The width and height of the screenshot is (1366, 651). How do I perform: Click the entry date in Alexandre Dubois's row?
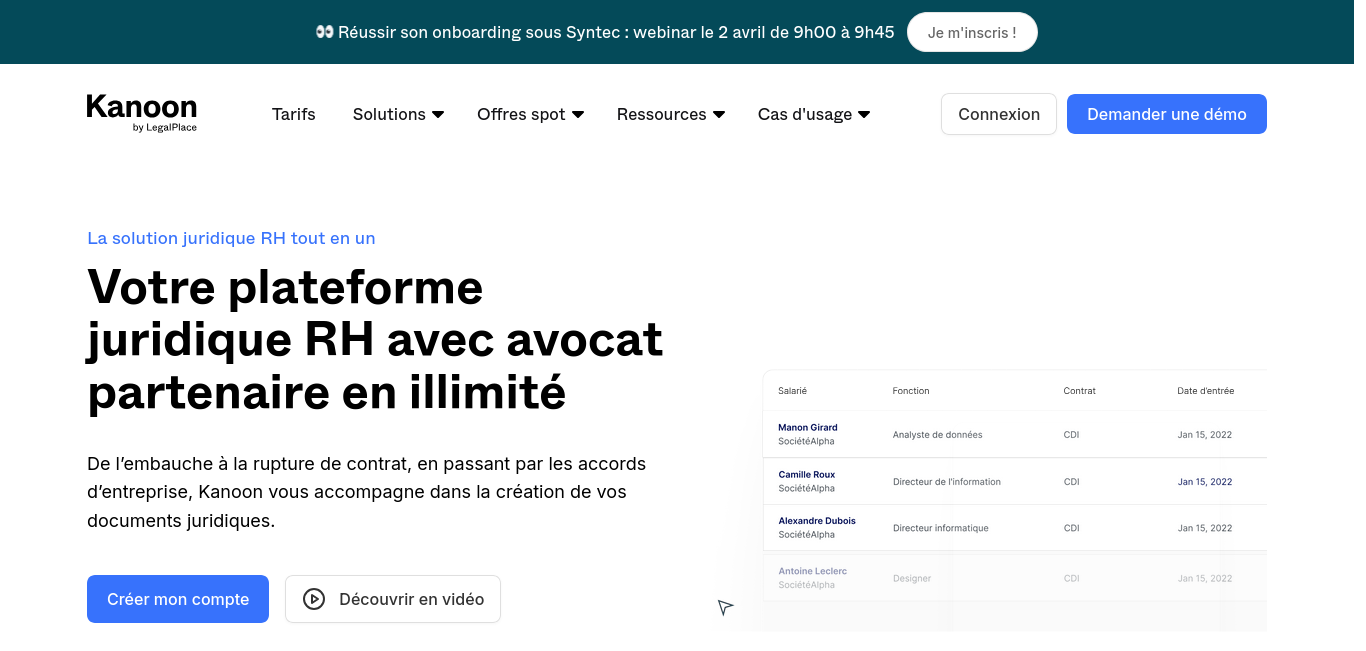coord(1205,528)
